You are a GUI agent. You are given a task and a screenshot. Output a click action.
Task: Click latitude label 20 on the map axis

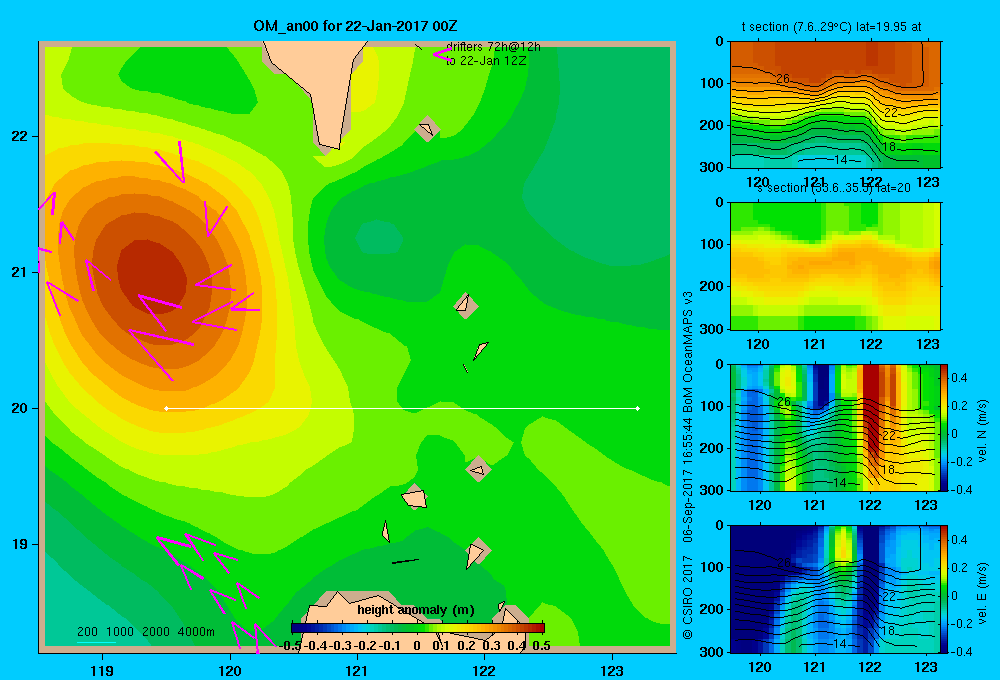coord(19,408)
